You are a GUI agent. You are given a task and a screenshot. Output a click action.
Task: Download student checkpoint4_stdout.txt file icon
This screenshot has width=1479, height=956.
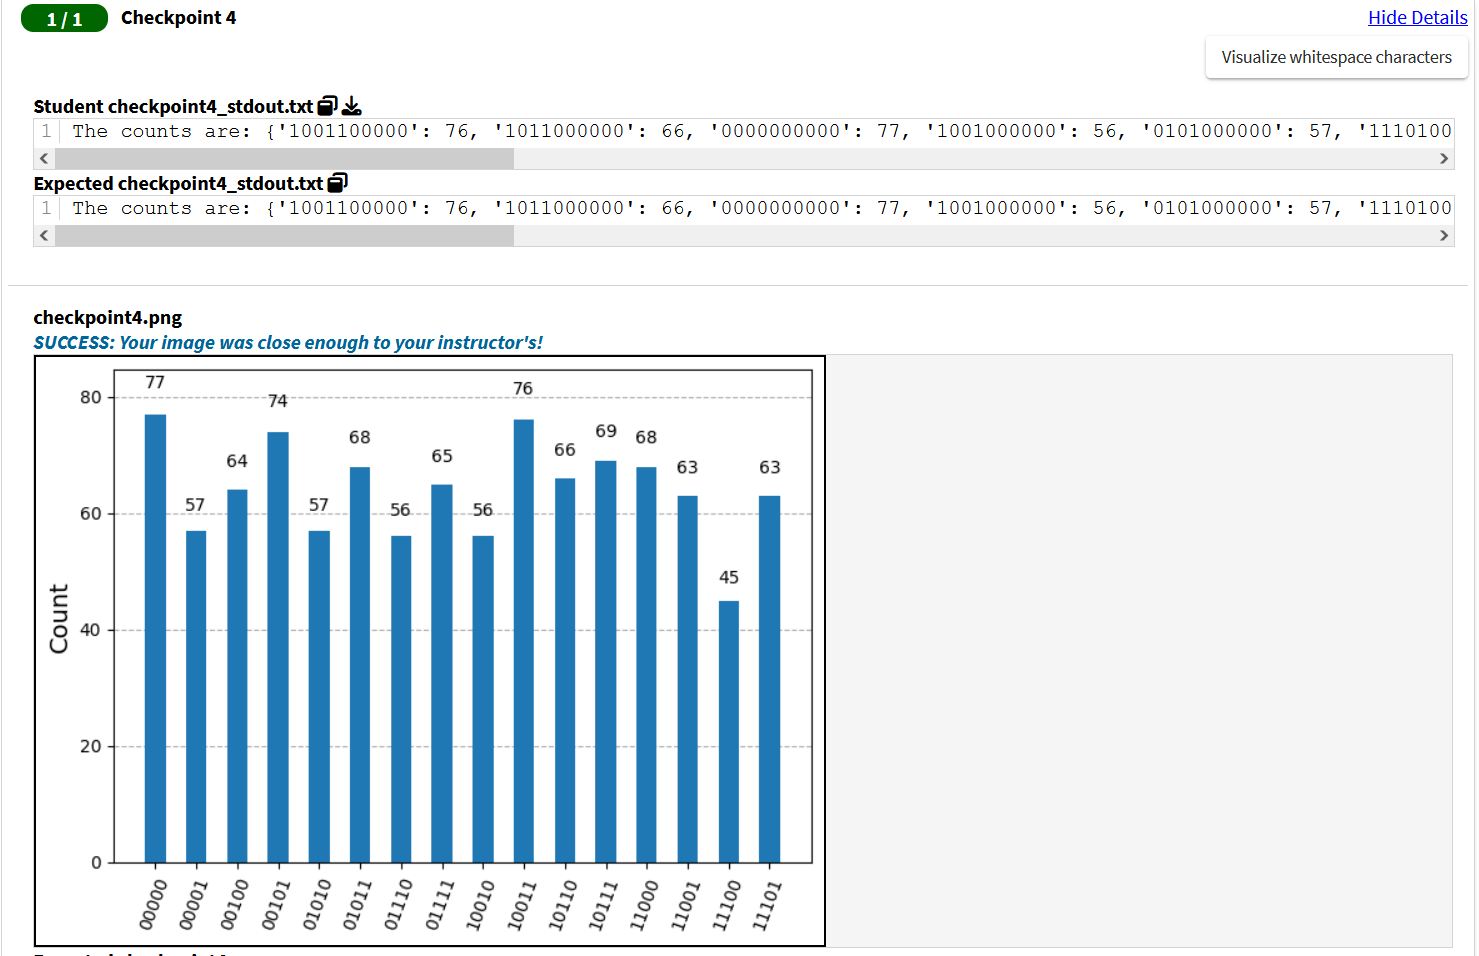(352, 105)
